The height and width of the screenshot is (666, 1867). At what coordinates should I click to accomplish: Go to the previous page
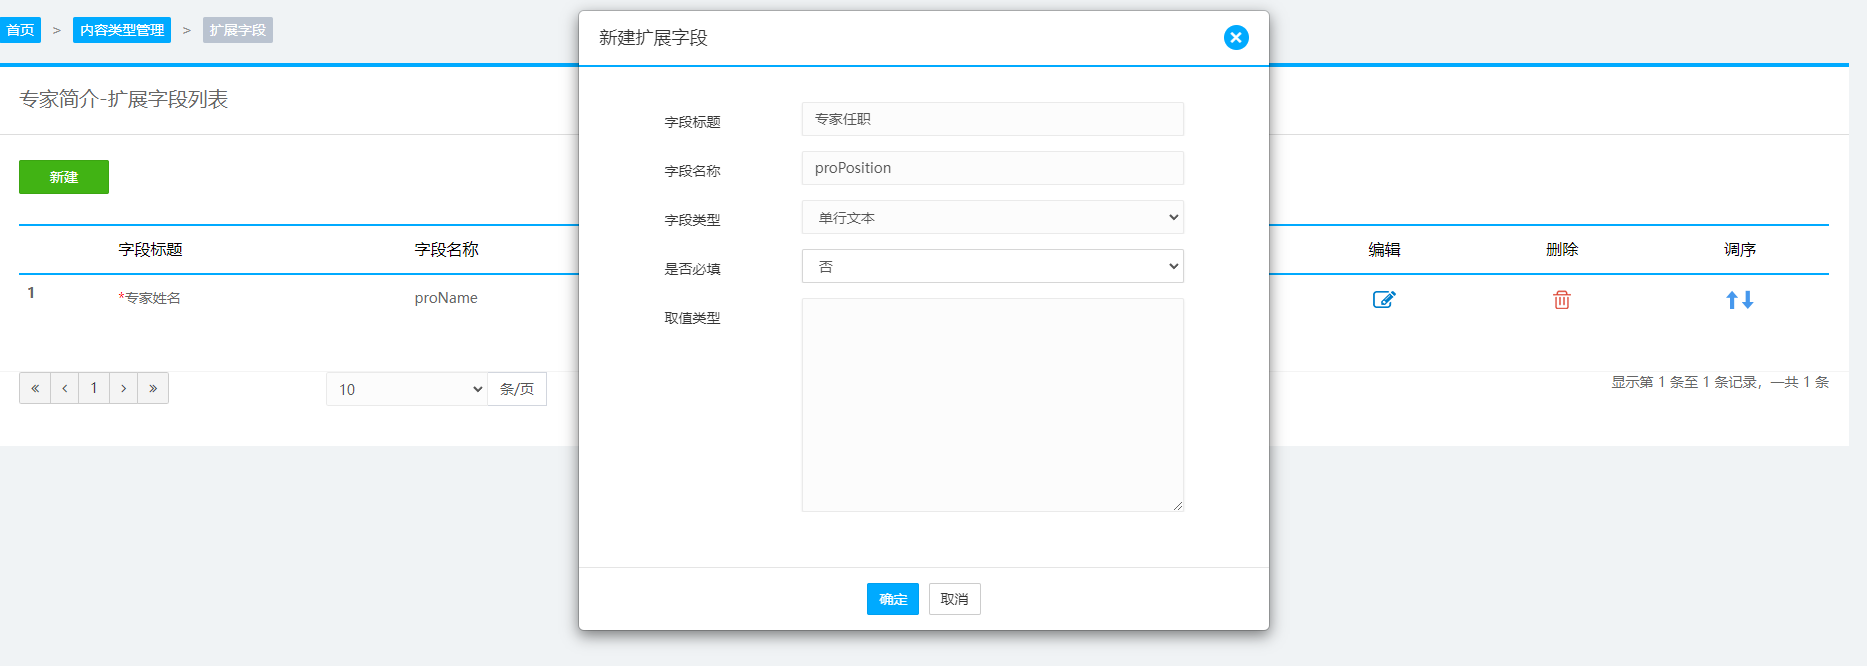[65, 388]
